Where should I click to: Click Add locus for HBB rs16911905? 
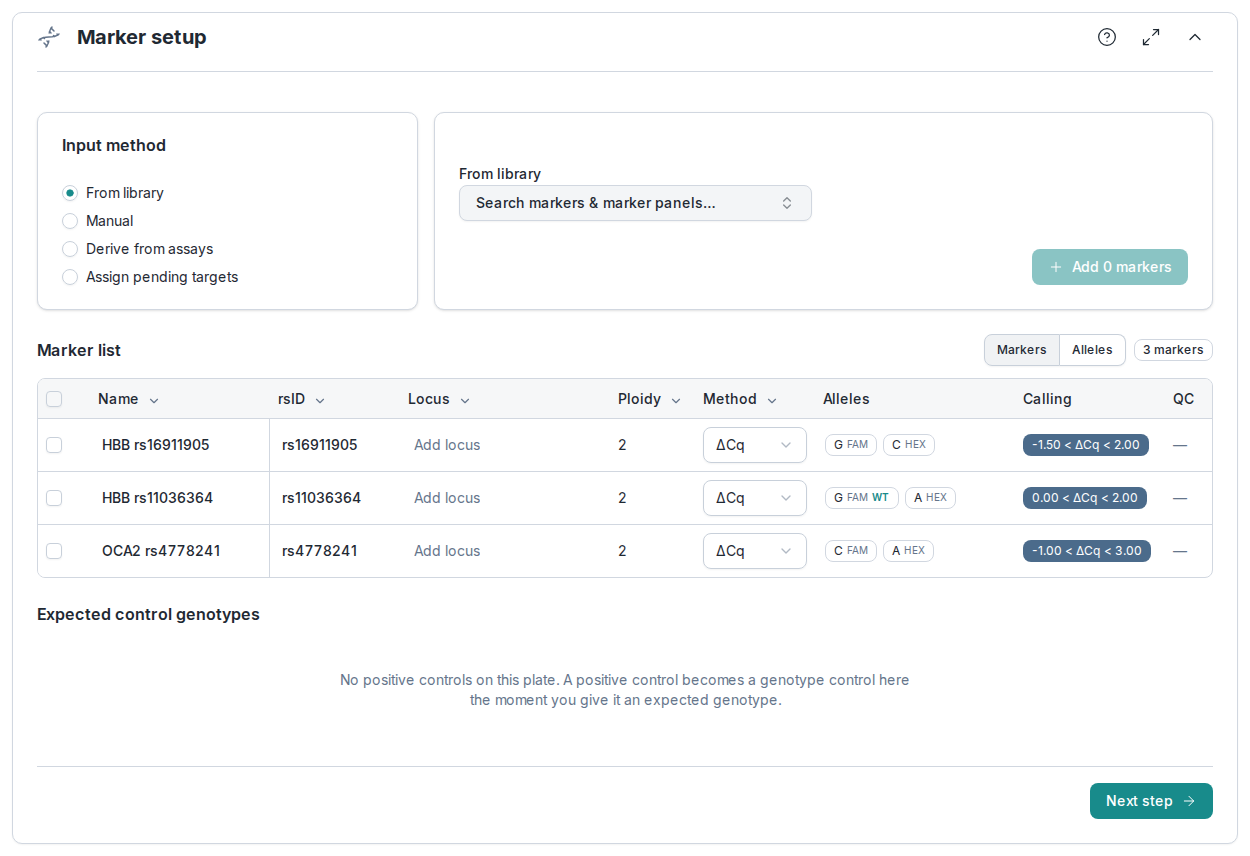[x=447, y=445]
